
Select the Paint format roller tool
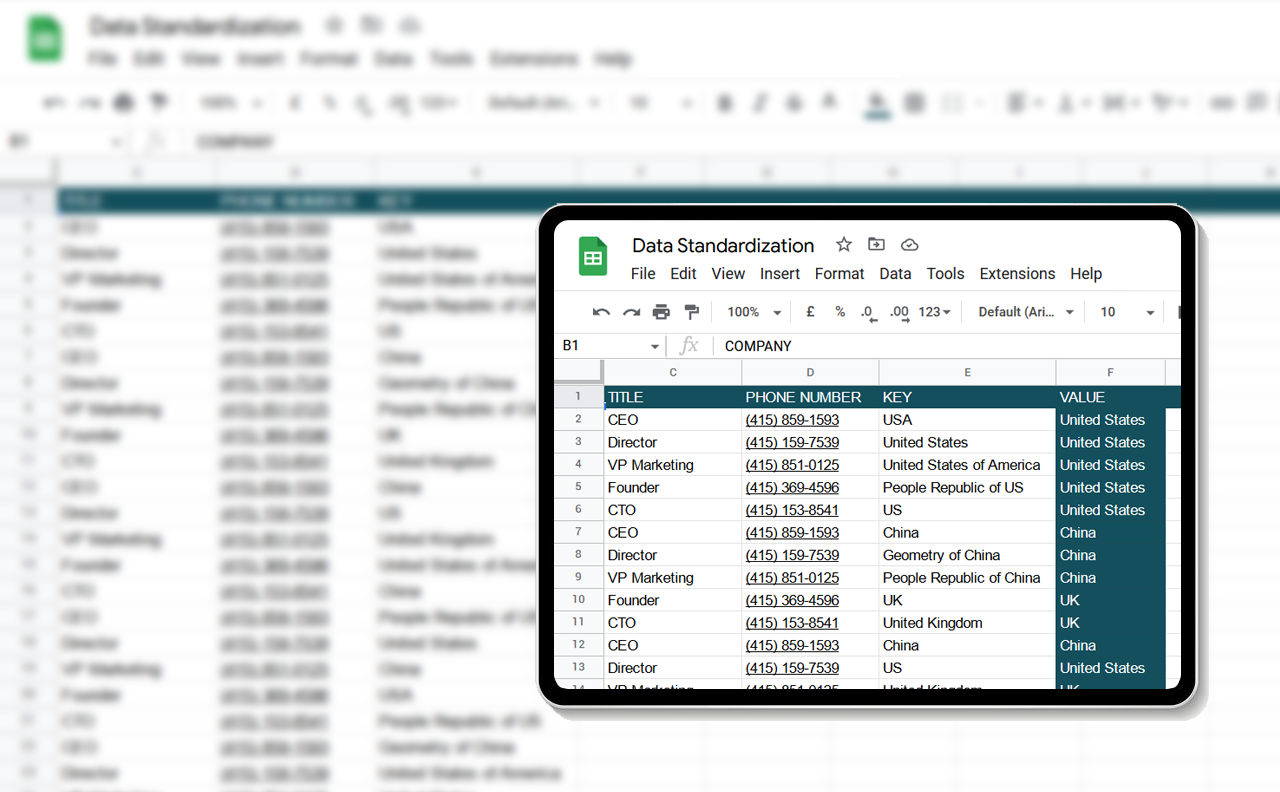(x=691, y=312)
